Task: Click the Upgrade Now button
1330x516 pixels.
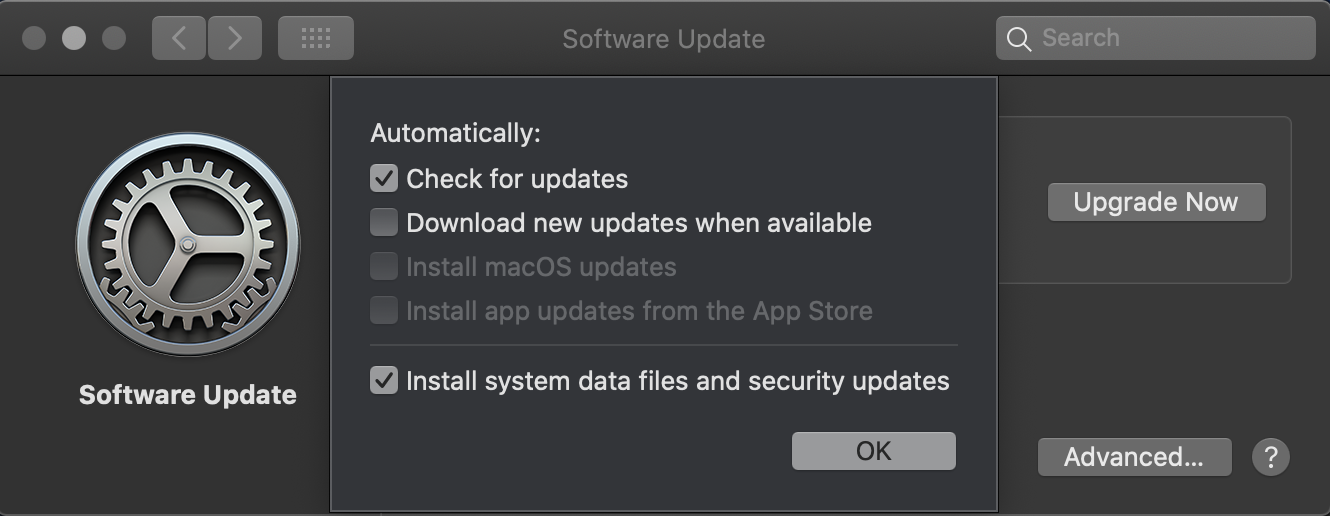Action: [1155, 202]
